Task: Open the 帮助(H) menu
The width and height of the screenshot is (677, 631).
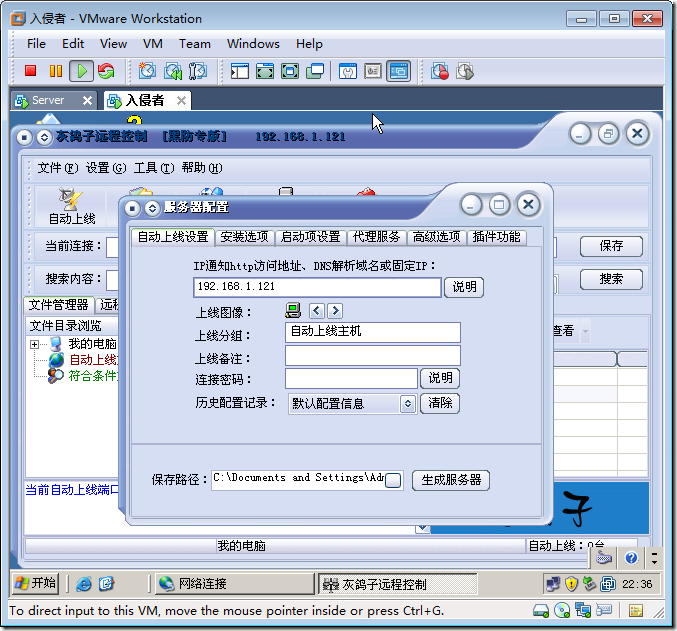Action: 202,168
